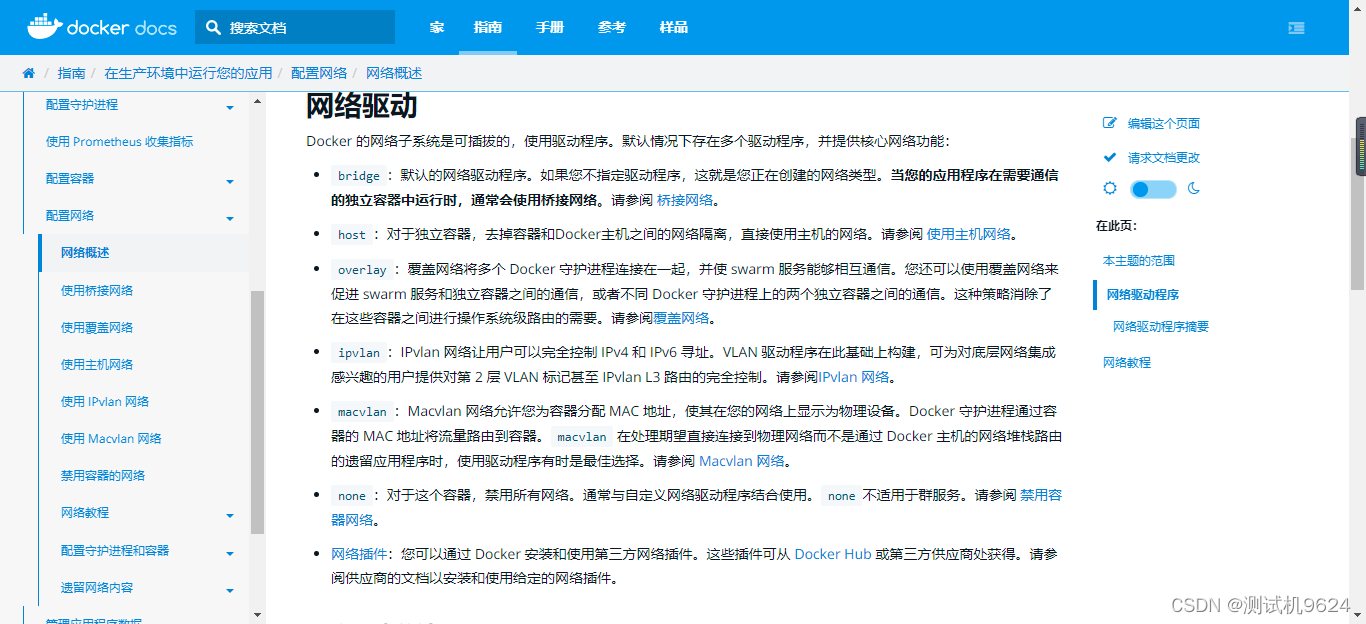Screen dimensions: 1366x624
Task: Click 编辑这个页面 in right panel
Action: [1164, 123]
